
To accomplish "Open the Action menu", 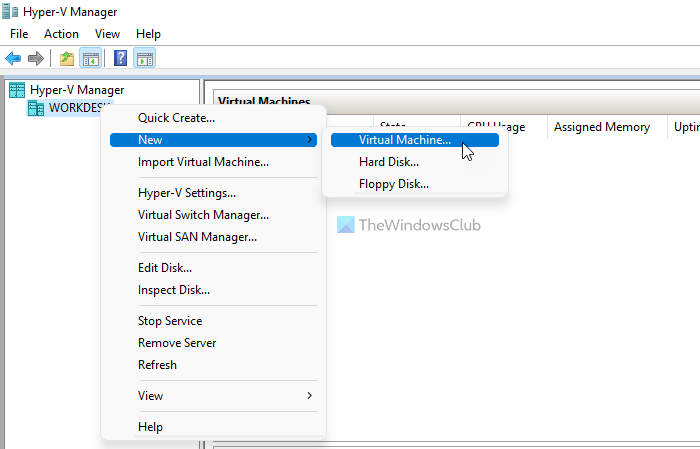I will 61,34.
